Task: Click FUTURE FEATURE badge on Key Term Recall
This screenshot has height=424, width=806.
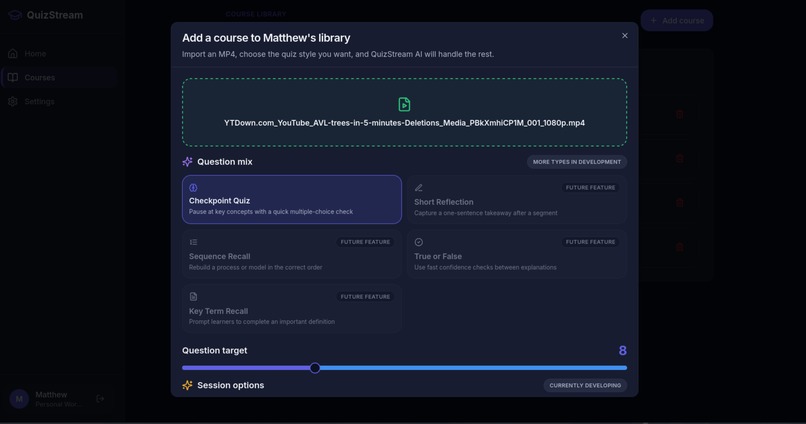Action: click(365, 297)
